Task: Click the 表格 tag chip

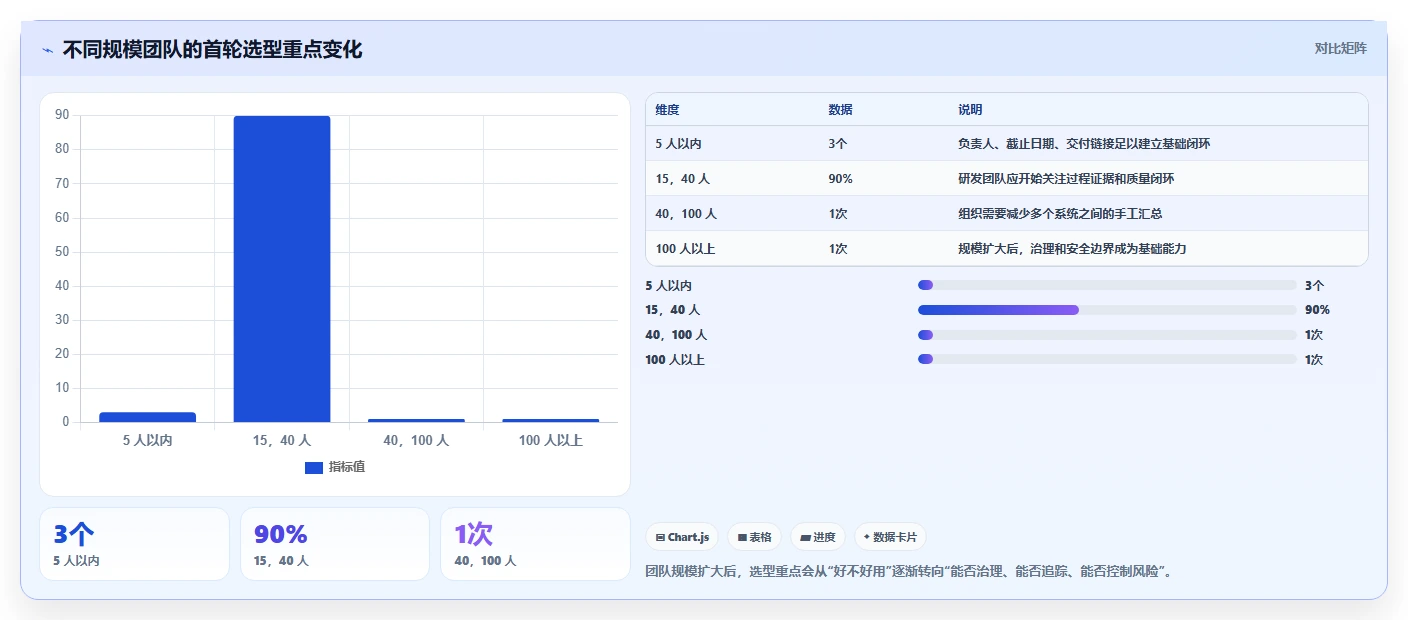Action: pyautogui.click(x=754, y=537)
